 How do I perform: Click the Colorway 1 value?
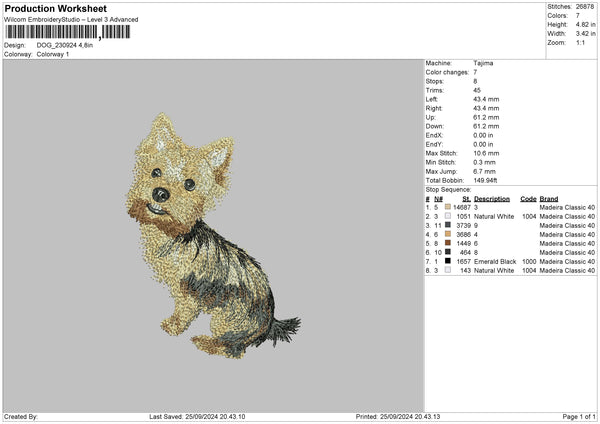point(54,53)
